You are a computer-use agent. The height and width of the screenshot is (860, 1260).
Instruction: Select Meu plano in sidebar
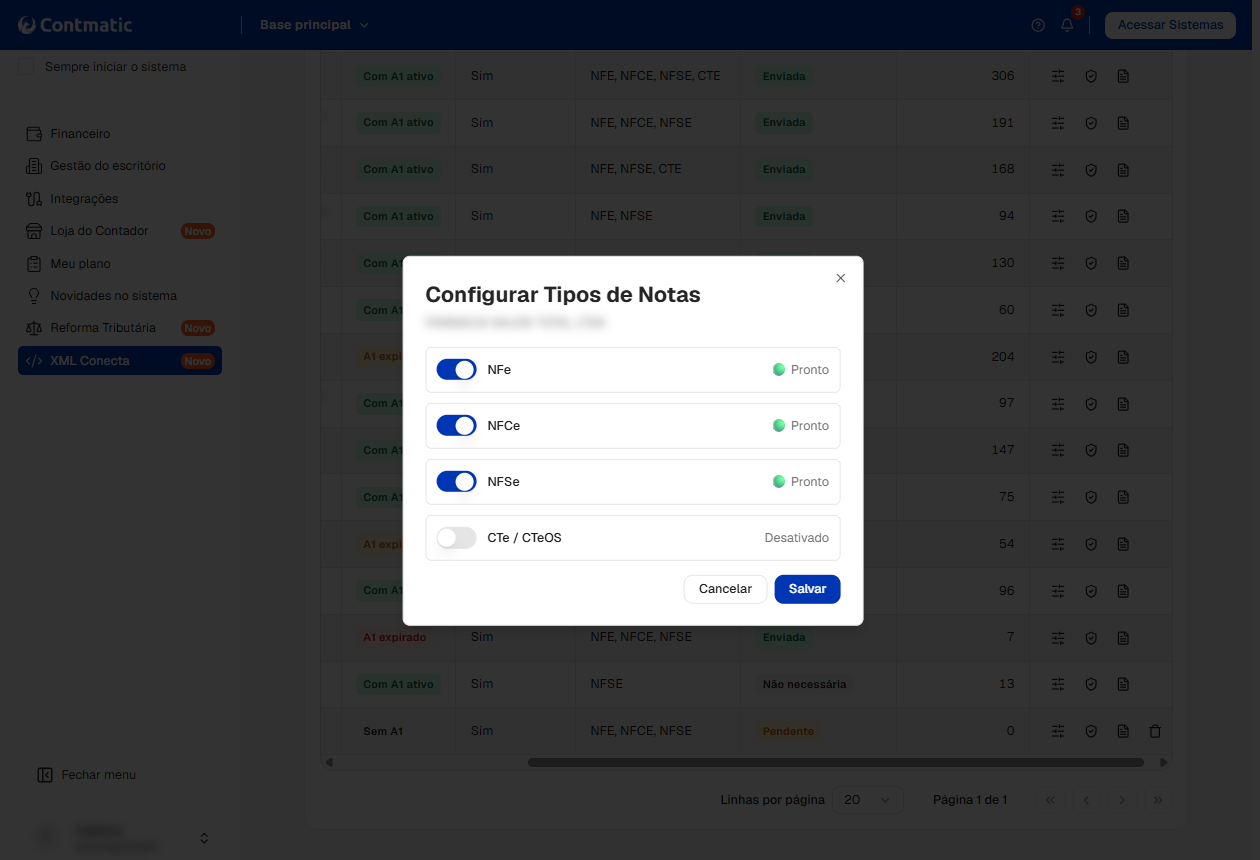80,264
